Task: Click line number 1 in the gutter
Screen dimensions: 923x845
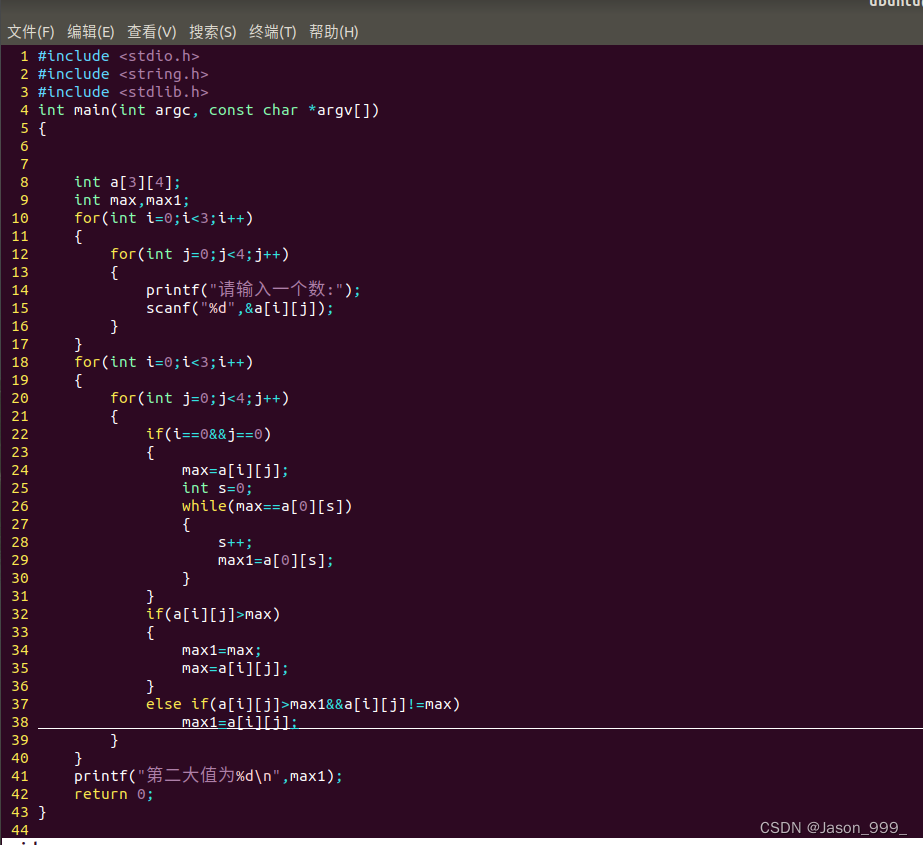Action: 23,55
